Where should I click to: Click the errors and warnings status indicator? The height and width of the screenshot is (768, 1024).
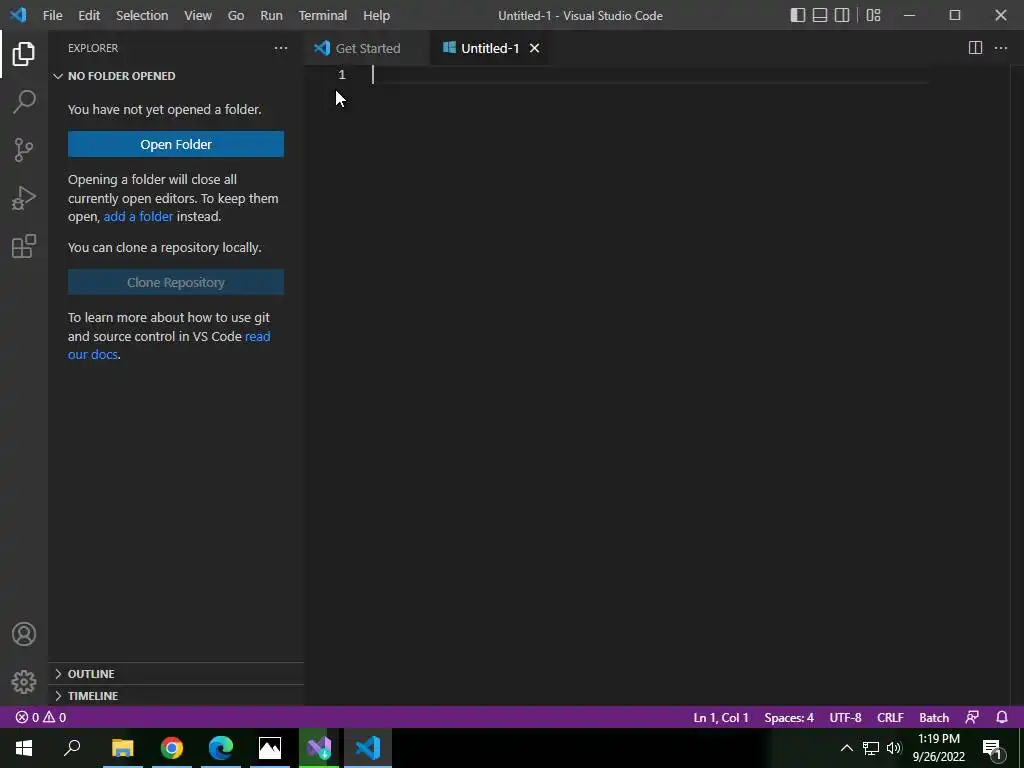[x=40, y=717]
